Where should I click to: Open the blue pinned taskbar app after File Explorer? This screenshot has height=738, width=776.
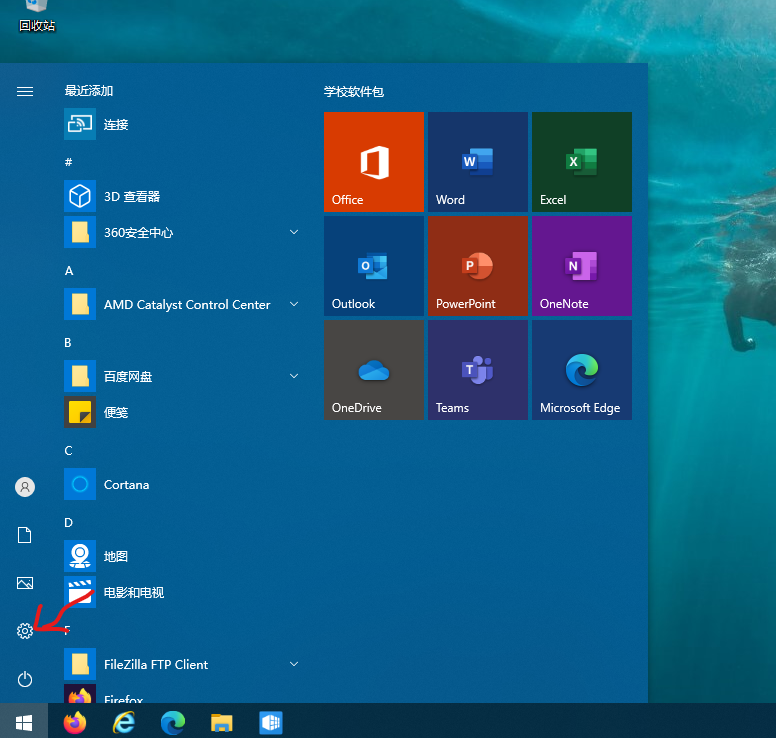pyautogui.click(x=271, y=723)
